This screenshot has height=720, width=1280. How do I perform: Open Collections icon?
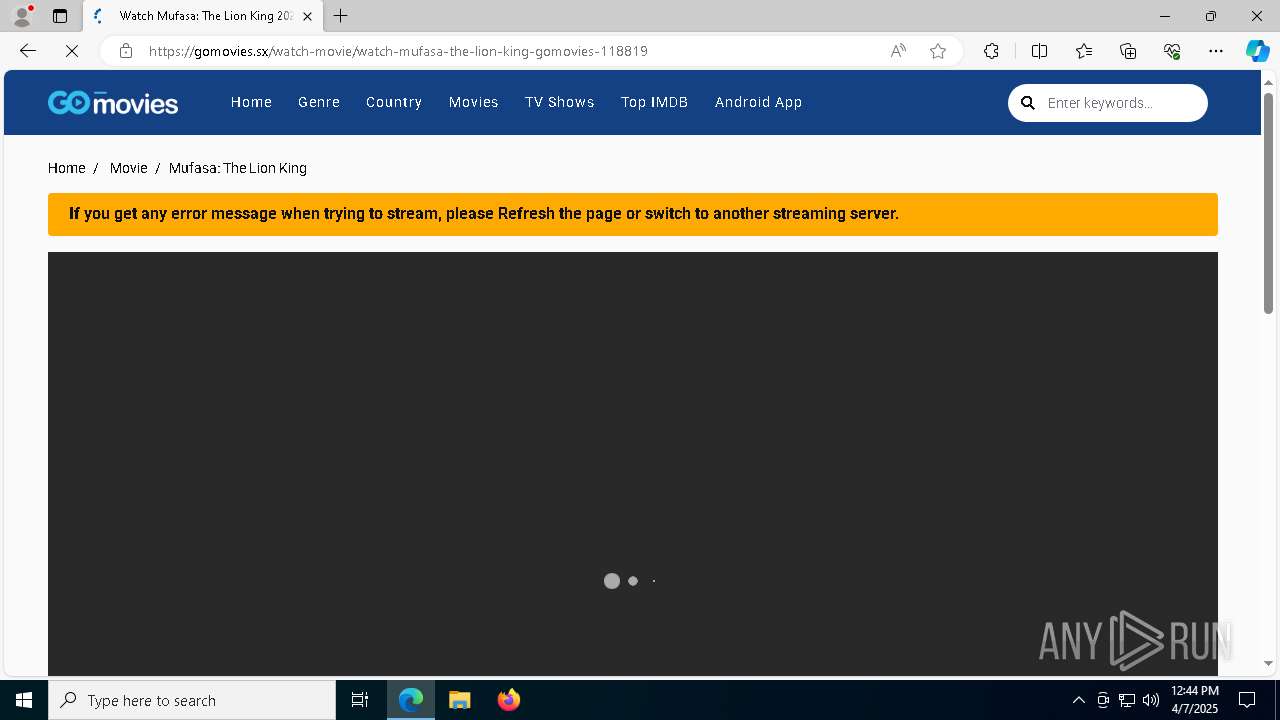(1128, 51)
